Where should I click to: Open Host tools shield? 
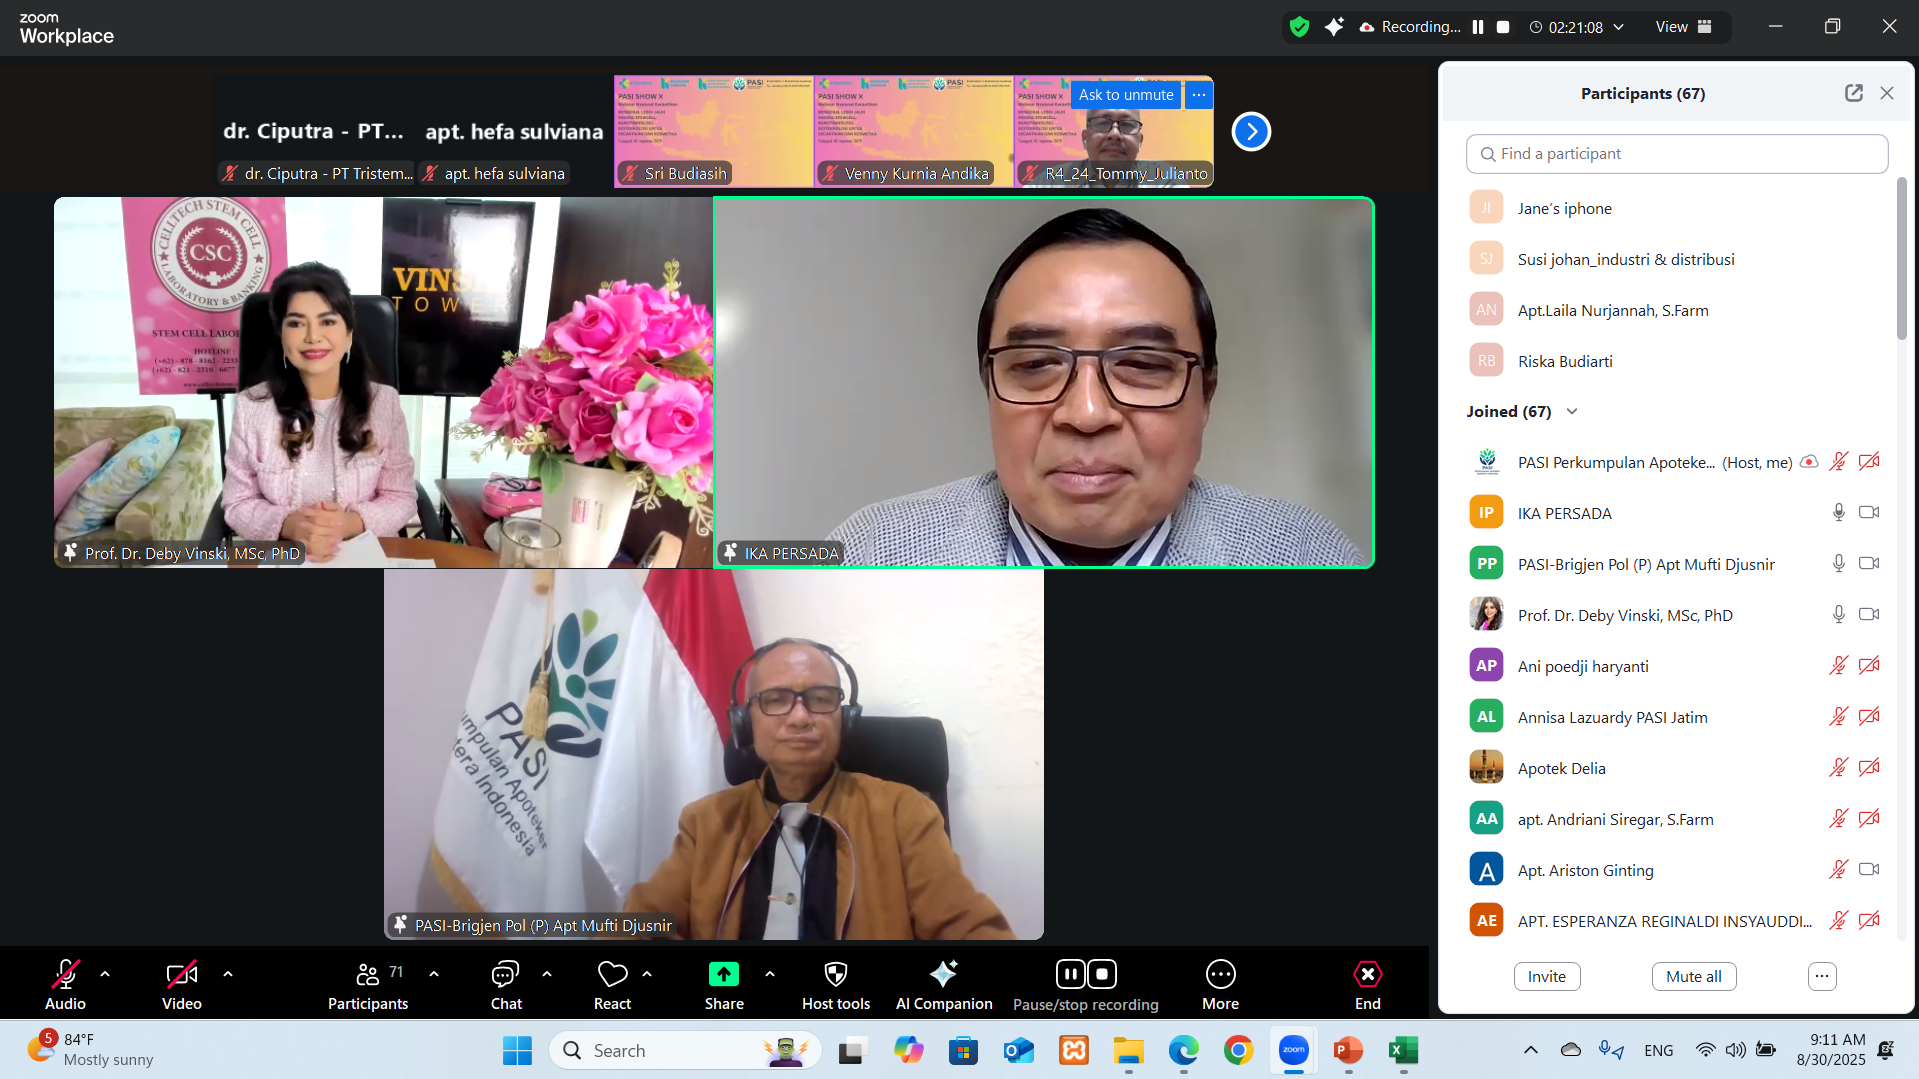(x=835, y=975)
